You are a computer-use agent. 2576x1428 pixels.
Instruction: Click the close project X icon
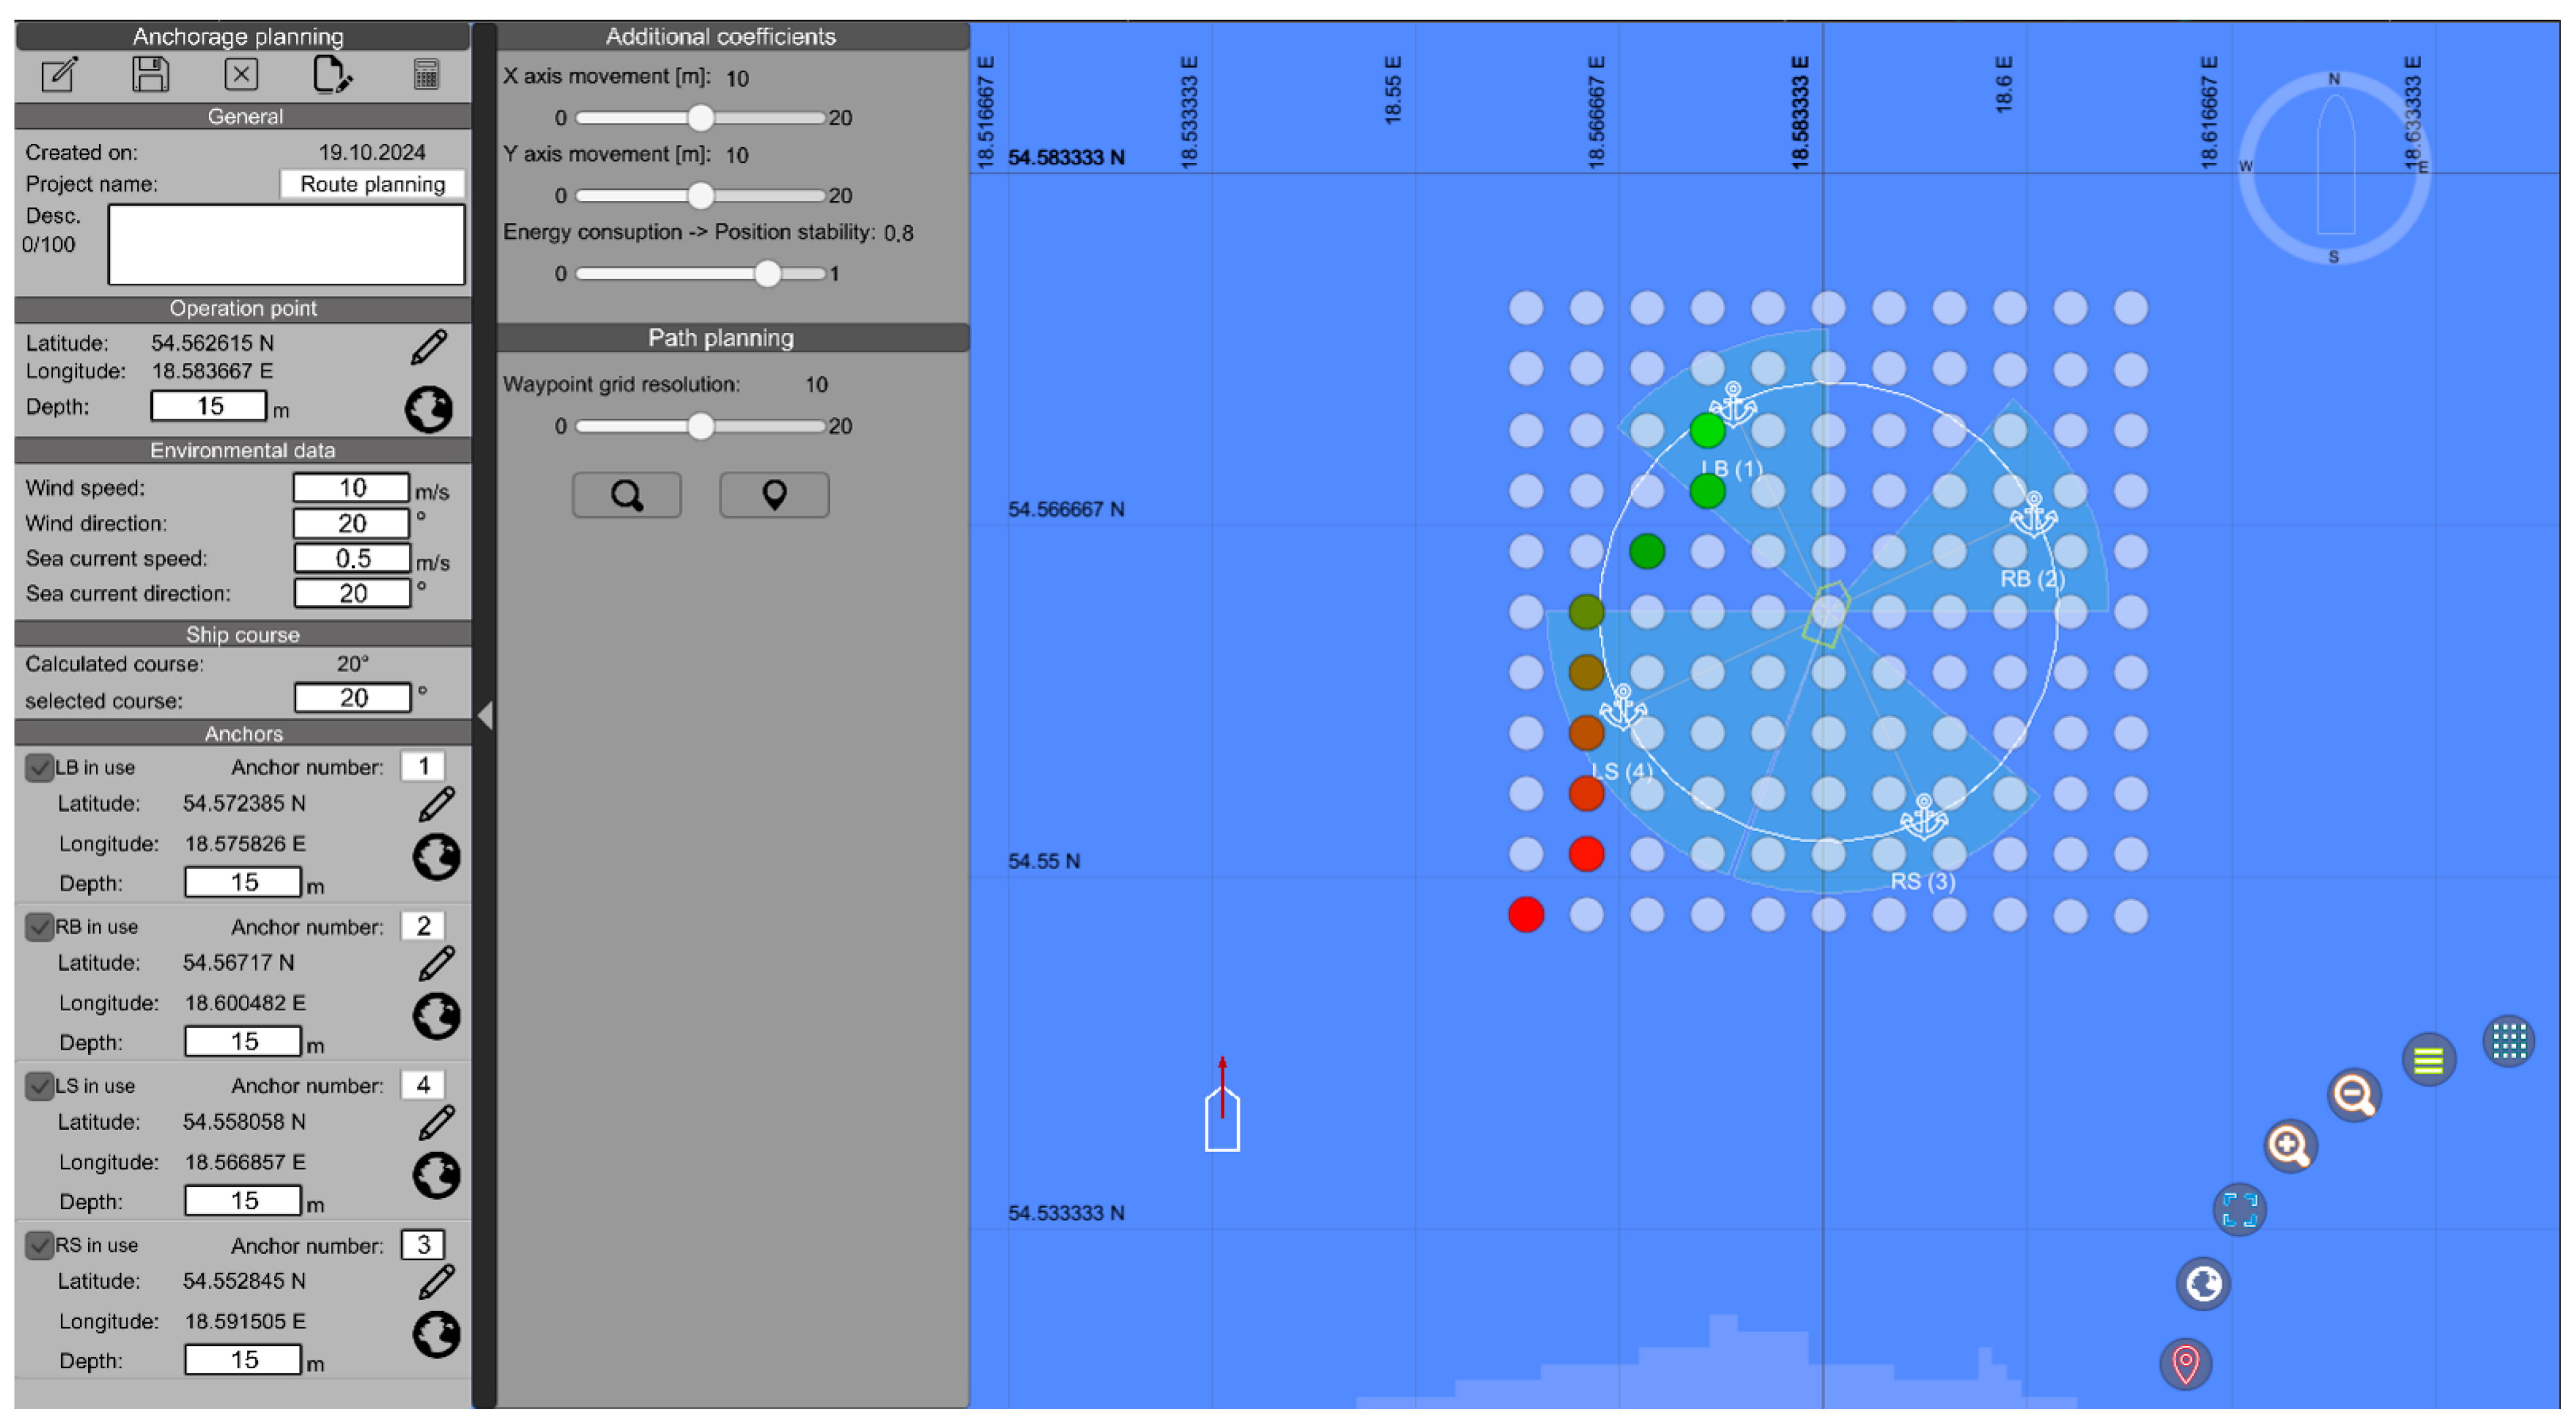pos(241,75)
